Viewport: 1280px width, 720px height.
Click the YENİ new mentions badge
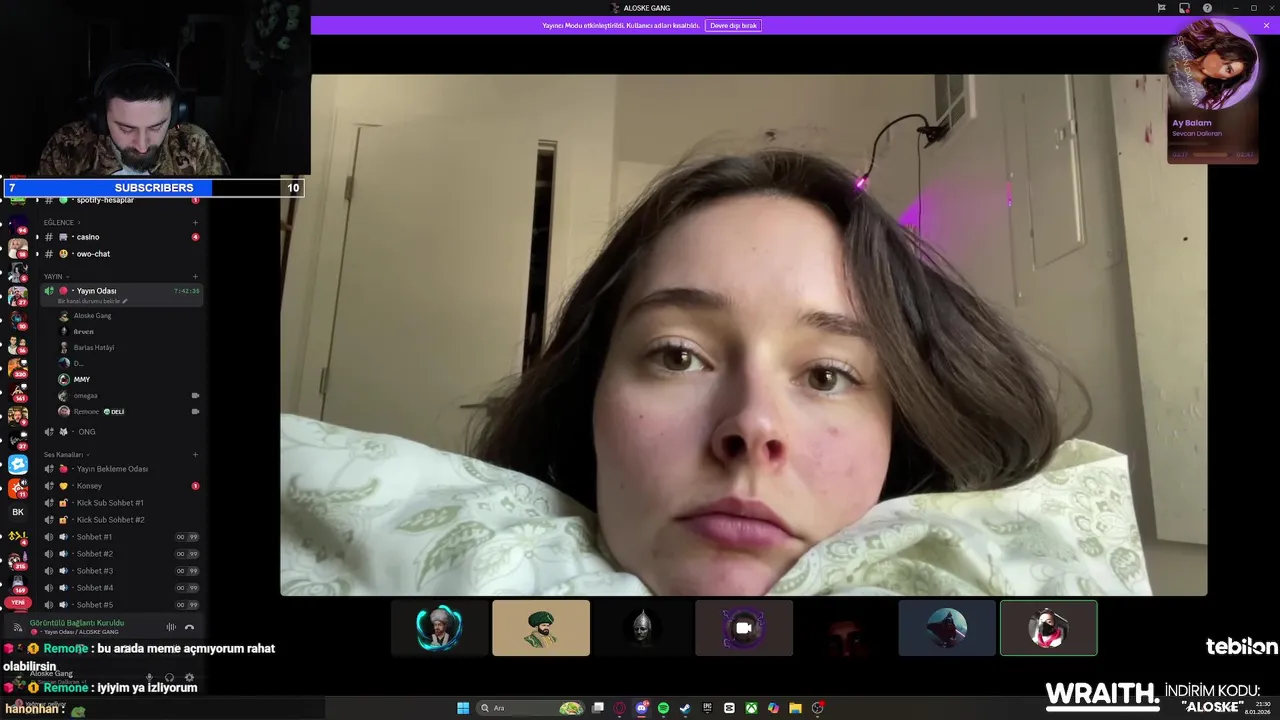coord(18,603)
